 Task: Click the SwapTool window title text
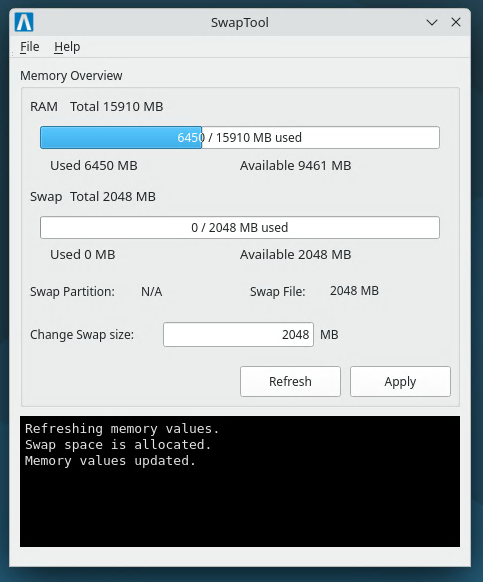(x=240, y=22)
